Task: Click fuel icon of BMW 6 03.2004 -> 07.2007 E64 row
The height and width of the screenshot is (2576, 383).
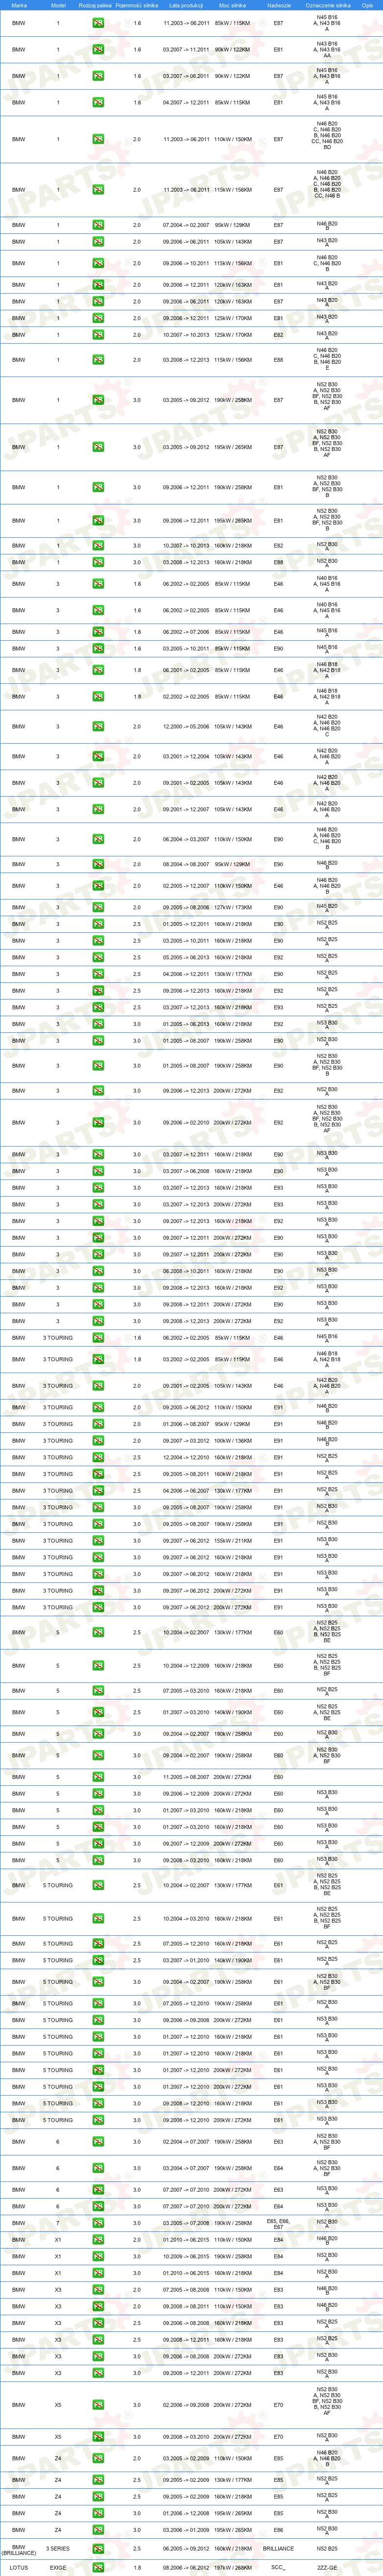Action: (x=98, y=2169)
